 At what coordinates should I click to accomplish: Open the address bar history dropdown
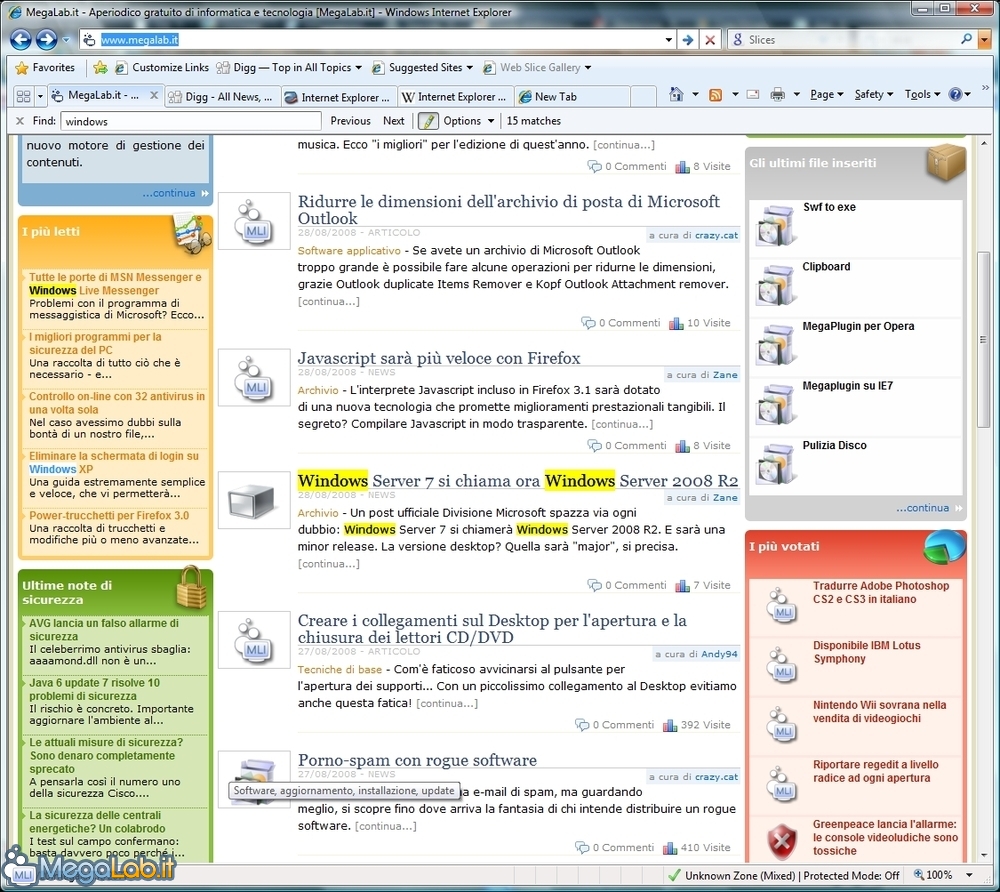click(x=669, y=40)
